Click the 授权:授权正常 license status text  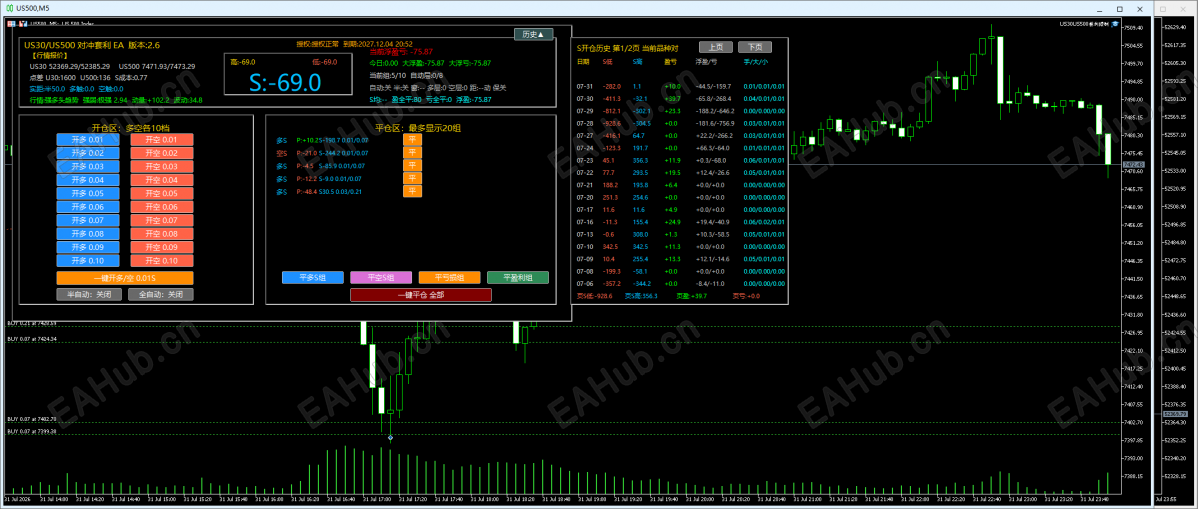pos(318,44)
